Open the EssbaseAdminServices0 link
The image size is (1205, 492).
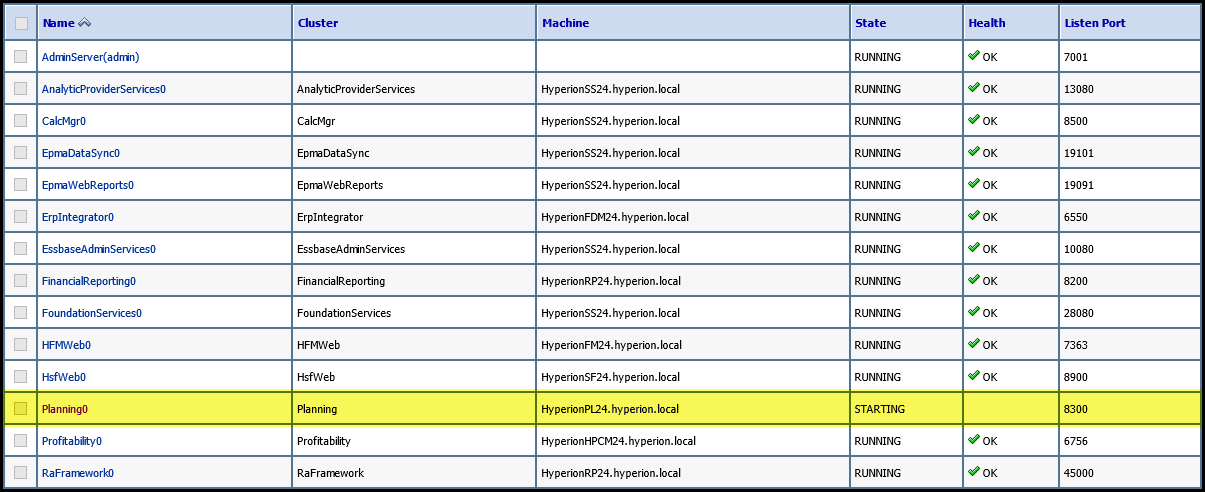(99, 249)
